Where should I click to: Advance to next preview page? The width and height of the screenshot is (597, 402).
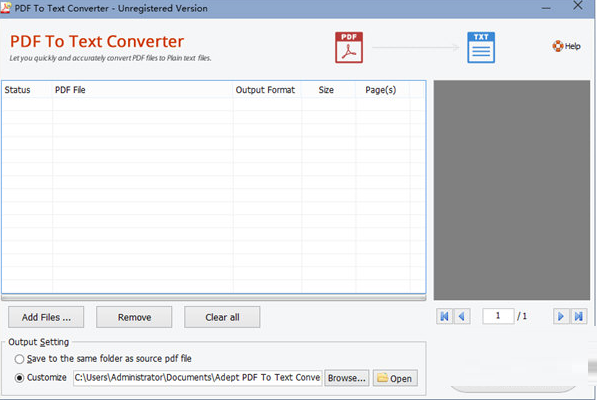coord(561,316)
